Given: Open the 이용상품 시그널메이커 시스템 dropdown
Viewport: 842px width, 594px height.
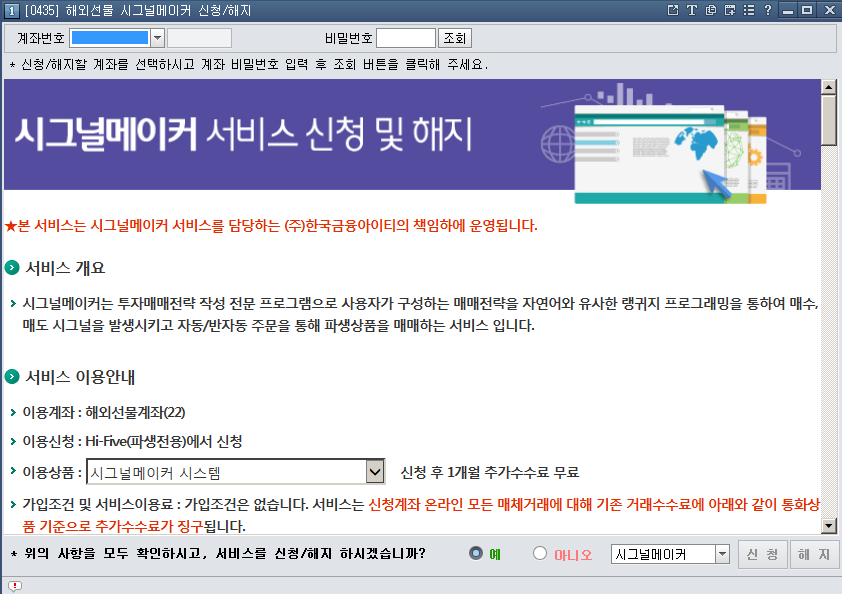Looking at the screenshot, I should point(375,472).
